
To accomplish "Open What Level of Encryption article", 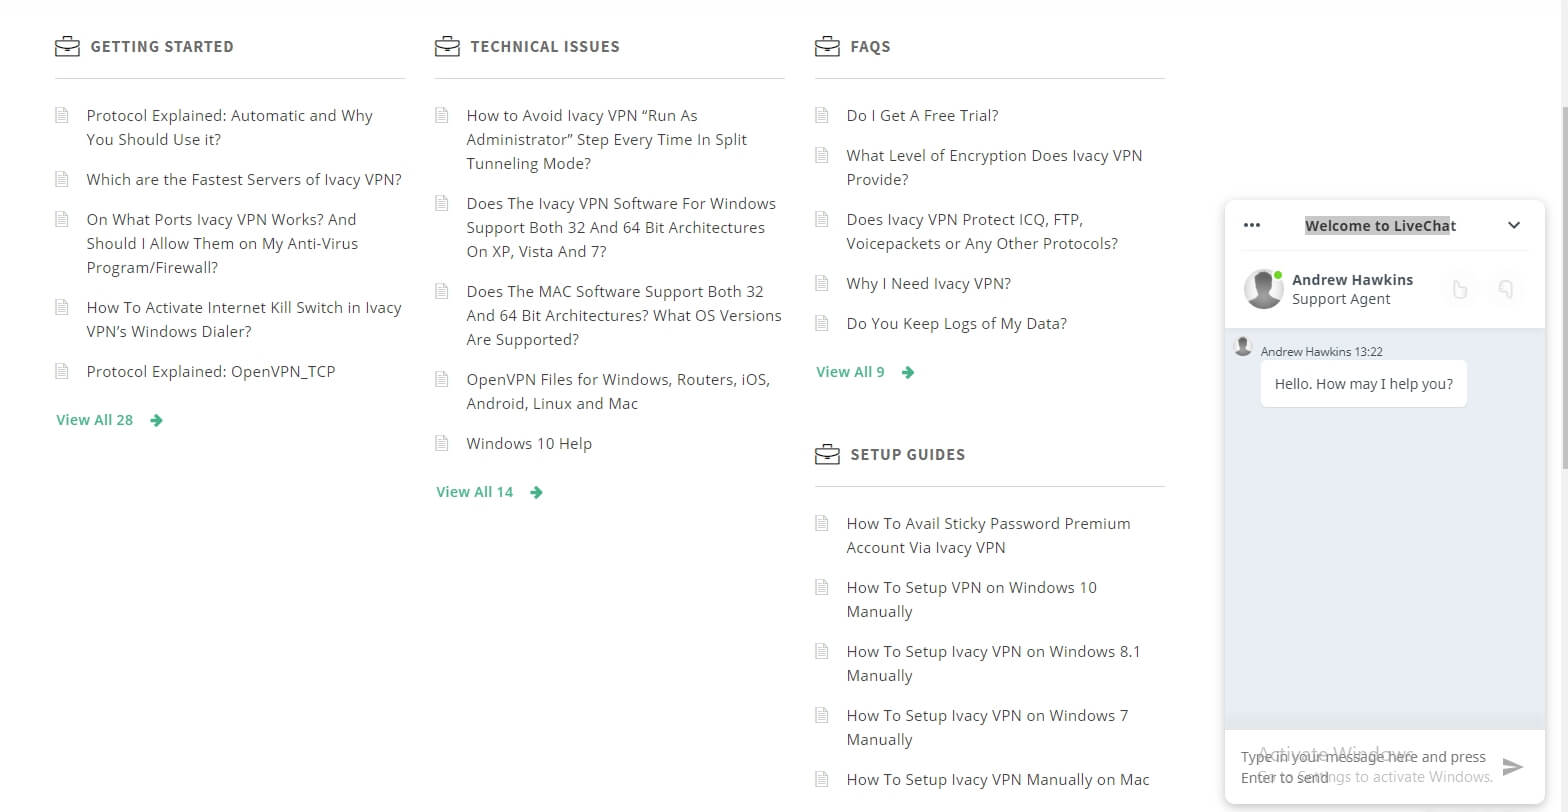I will (994, 167).
